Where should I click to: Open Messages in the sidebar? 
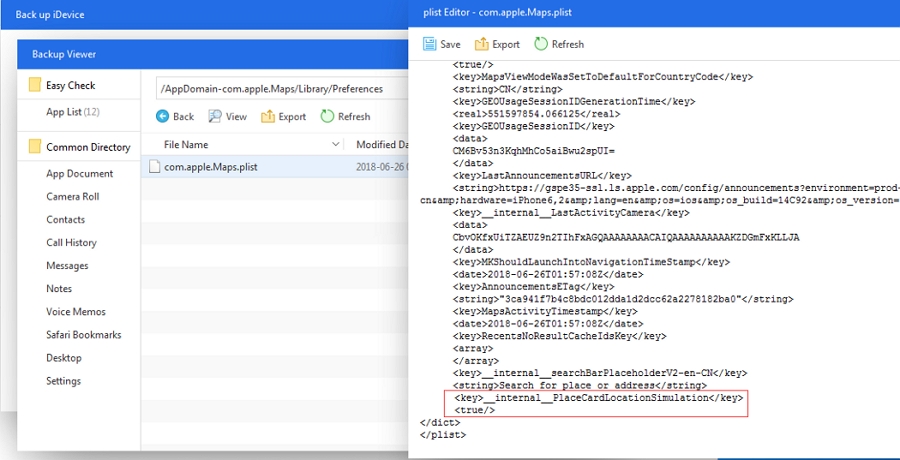click(x=67, y=266)
